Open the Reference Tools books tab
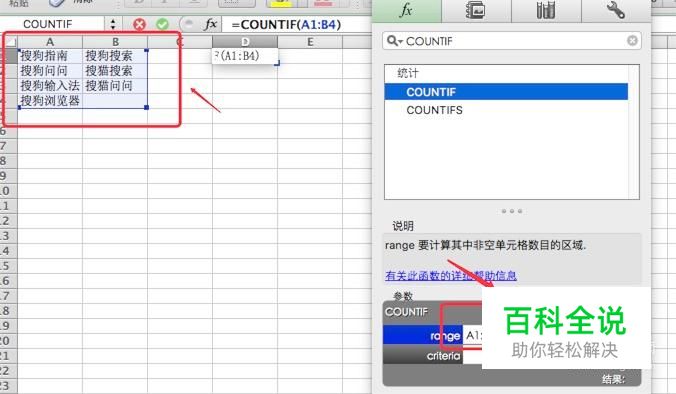Screen dimensions: 676x394 pos(546,10)
